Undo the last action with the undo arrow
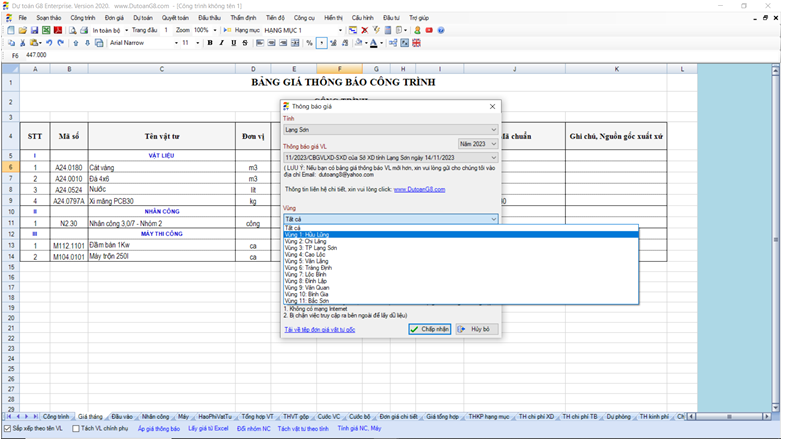787x442 pixels. pyautogui.click(x=49, y=43)
